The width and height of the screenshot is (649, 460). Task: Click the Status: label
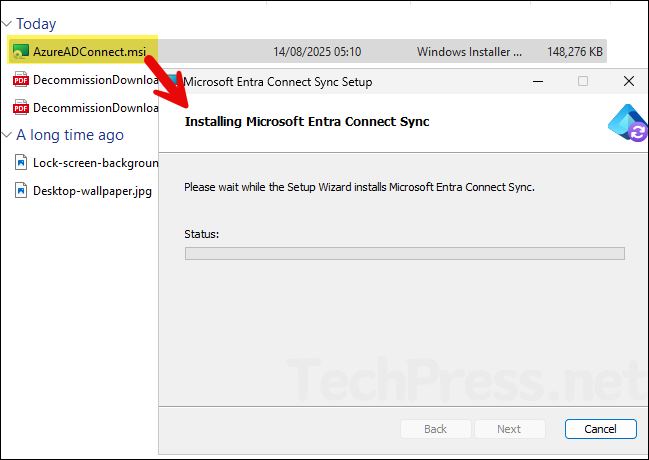pyautogui.click(x=202, y=234)
